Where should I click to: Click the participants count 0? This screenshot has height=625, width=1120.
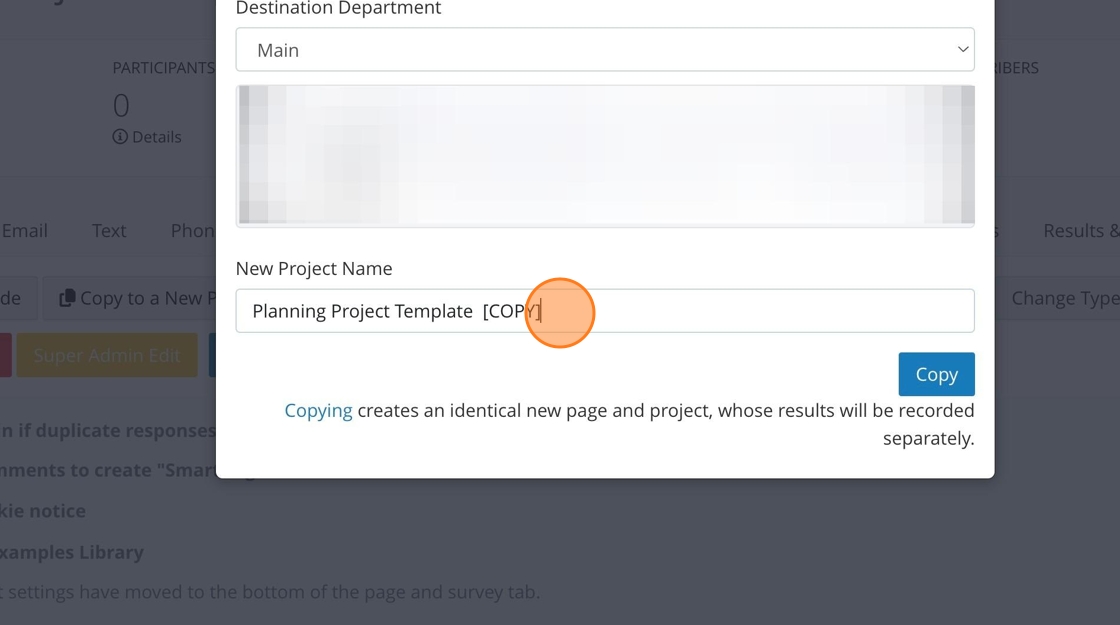tap(121, 105)
